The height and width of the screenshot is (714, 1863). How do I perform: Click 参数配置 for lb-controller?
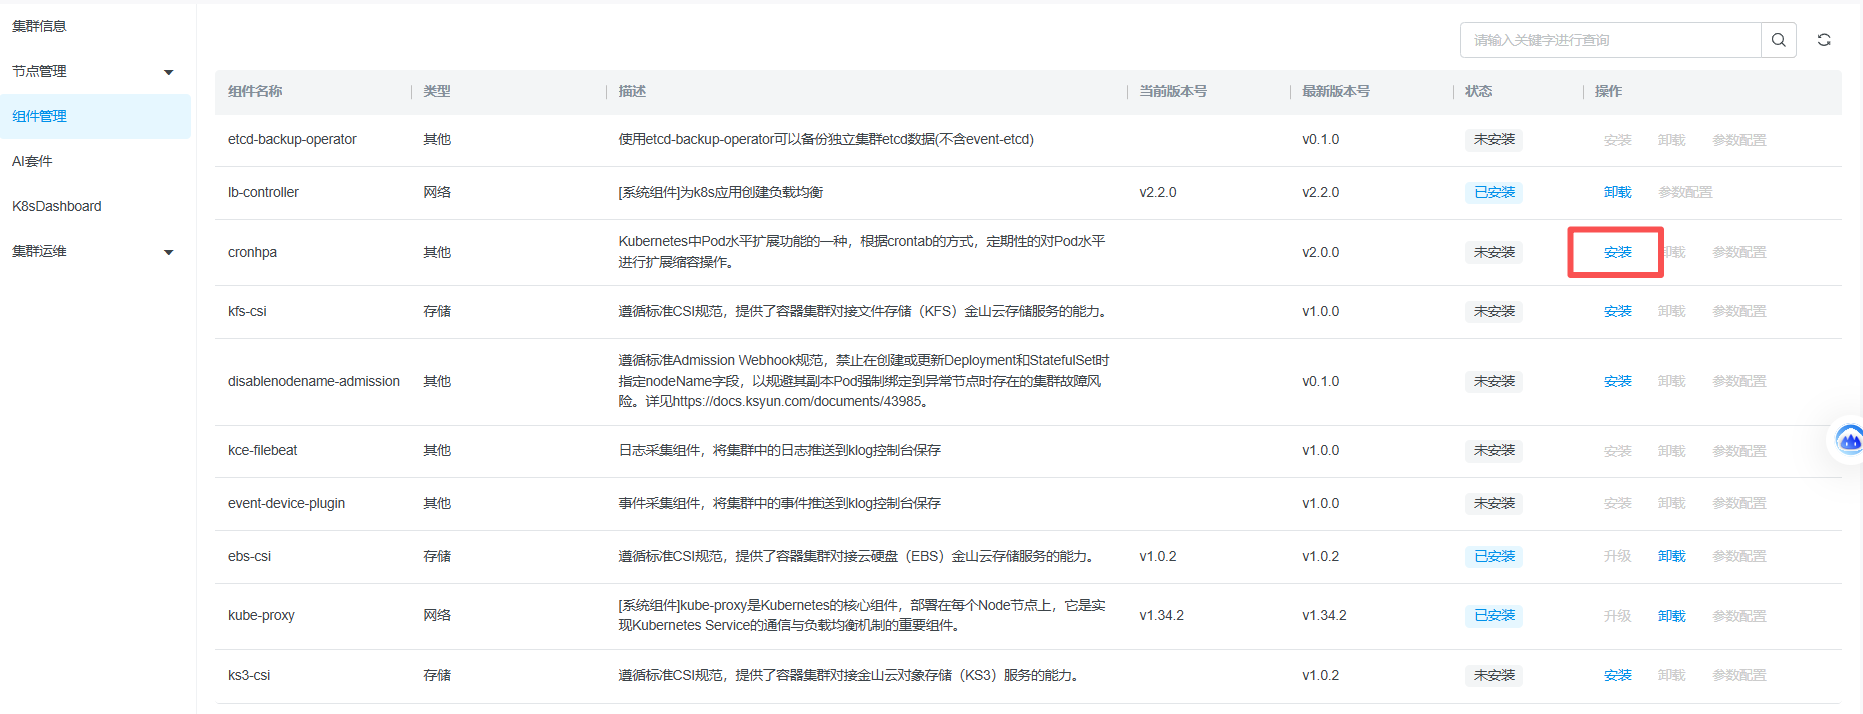pyautogui.click(x=1685, y=192)
